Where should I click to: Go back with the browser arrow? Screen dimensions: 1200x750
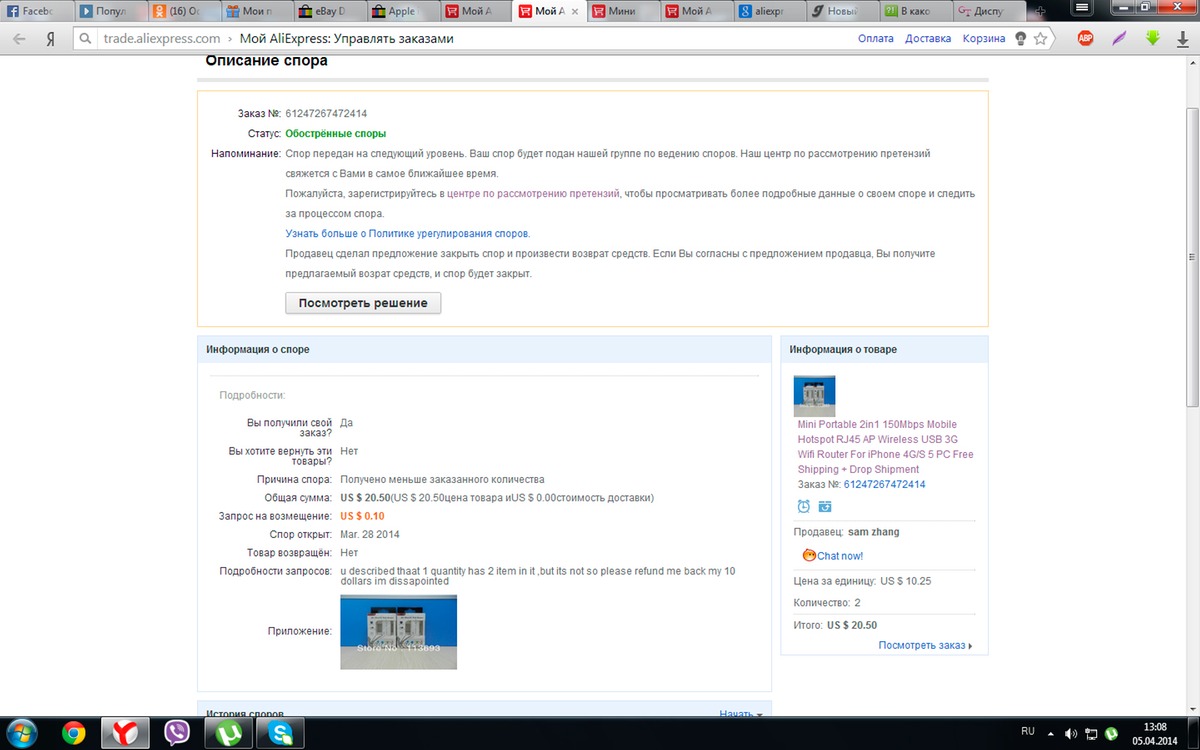point(19,39)
